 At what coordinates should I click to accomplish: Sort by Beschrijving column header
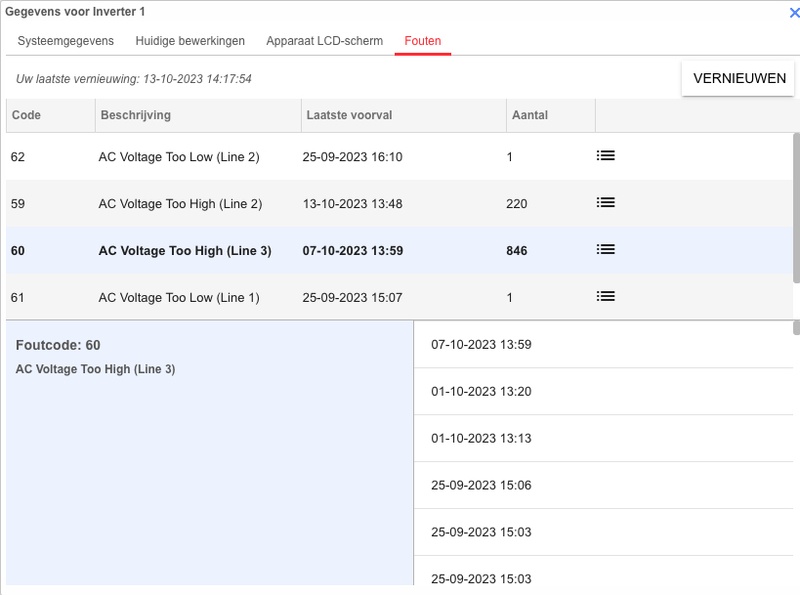click(135, 115)
